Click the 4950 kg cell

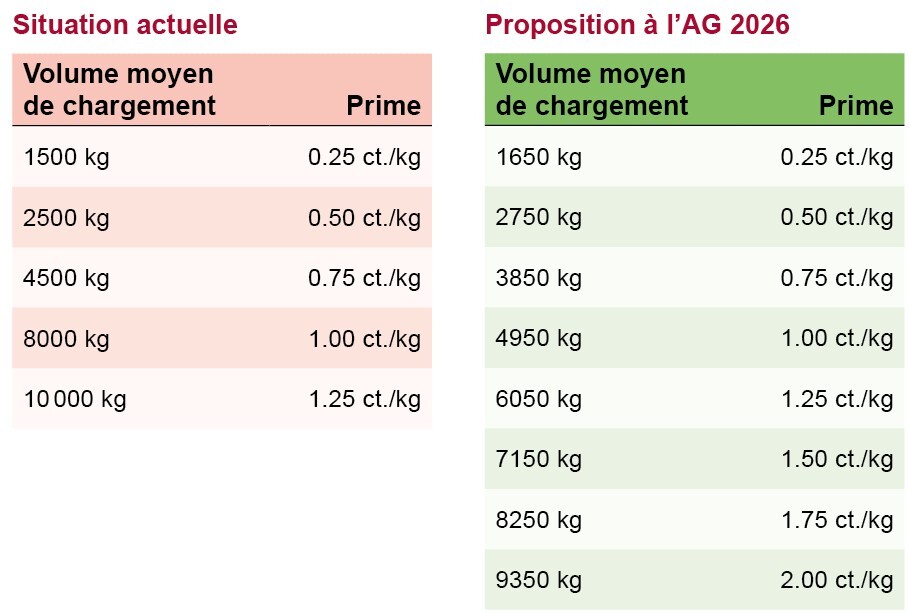tap(538, 339)
